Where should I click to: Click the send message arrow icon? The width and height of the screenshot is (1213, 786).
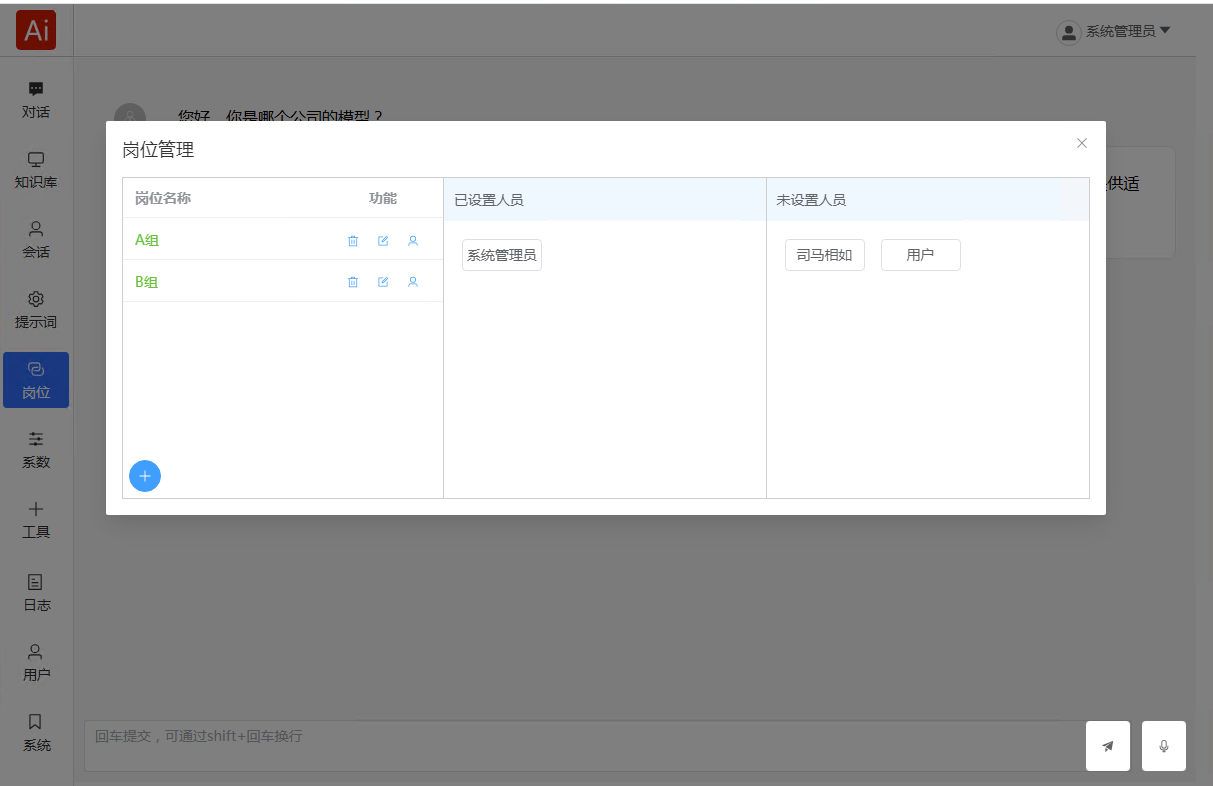[x=1108, y=746]
